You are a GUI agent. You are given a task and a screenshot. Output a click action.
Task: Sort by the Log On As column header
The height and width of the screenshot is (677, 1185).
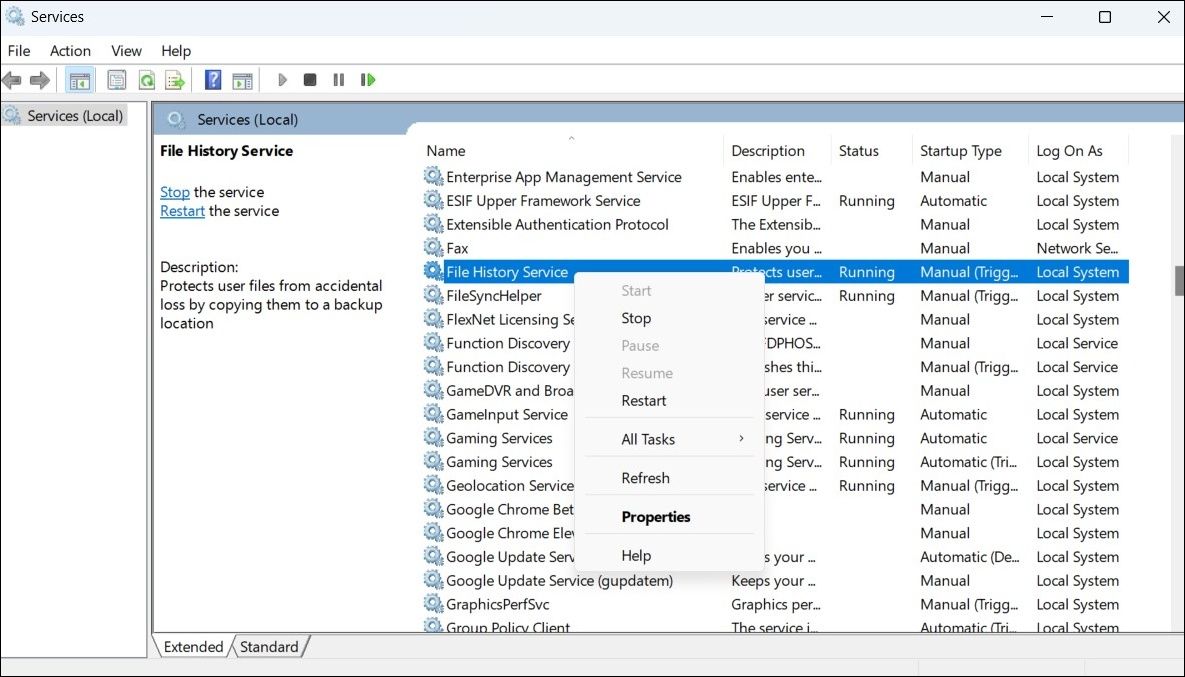[1078, 150]
